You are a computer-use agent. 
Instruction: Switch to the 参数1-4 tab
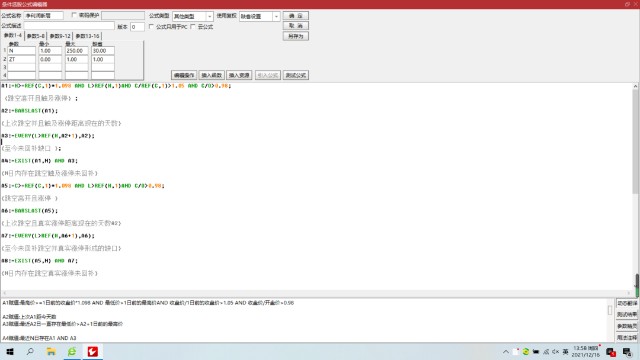(x=13, y=36)
